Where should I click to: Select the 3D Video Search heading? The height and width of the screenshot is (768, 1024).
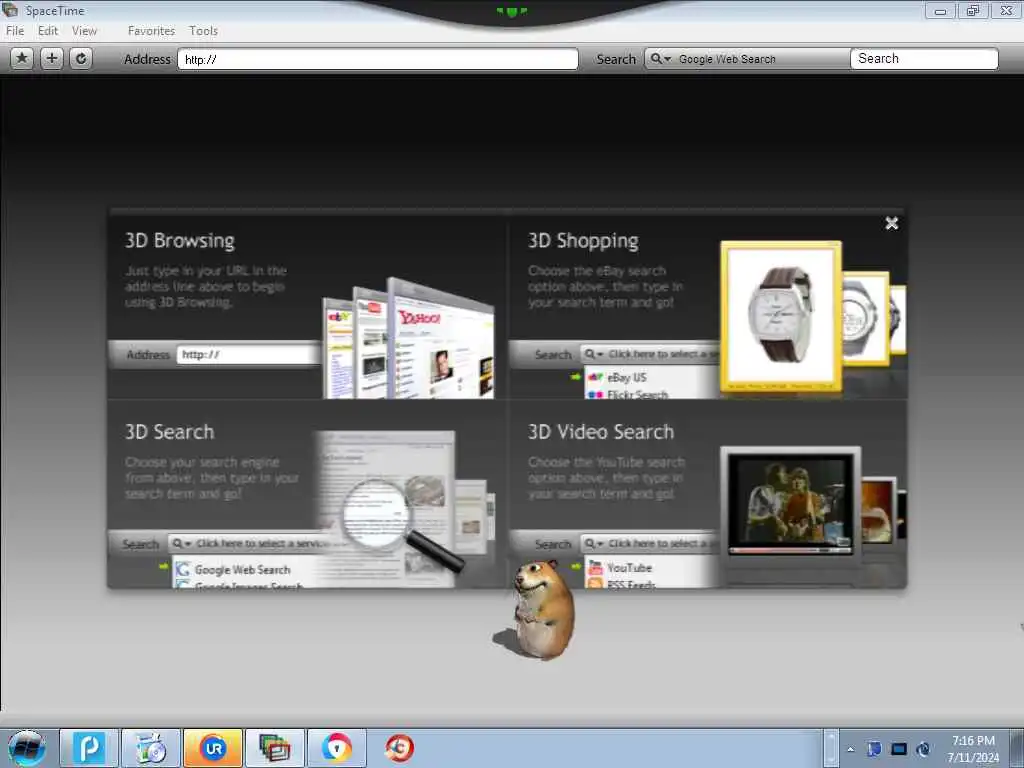[x=601, y=432]
